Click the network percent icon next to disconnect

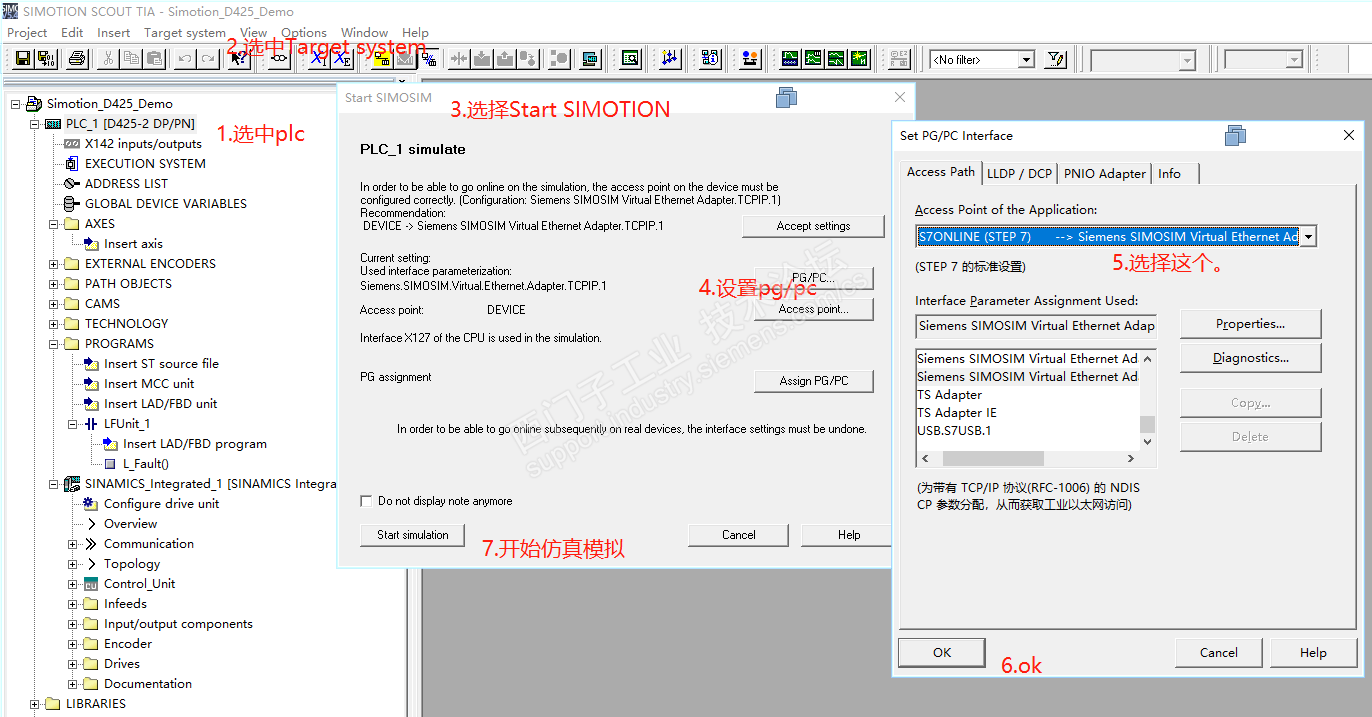point(429,59)
